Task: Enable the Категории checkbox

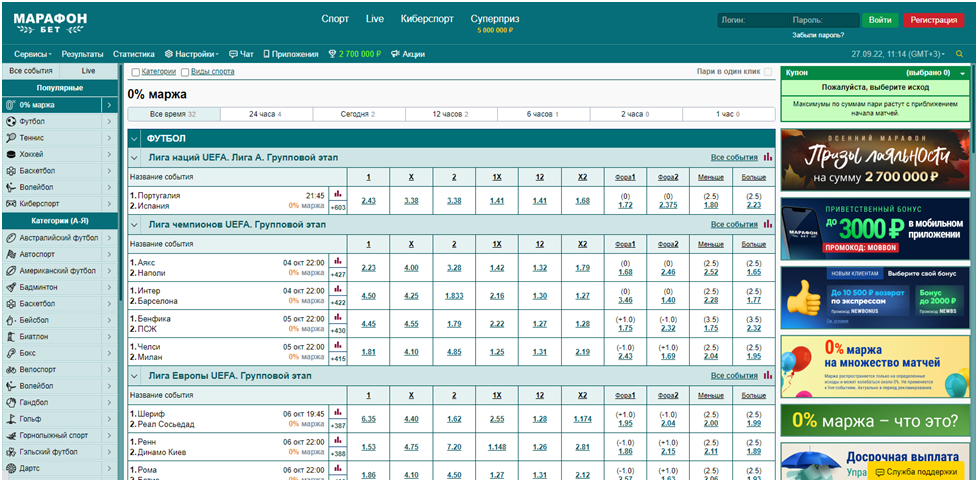Action: pos(136,72)
